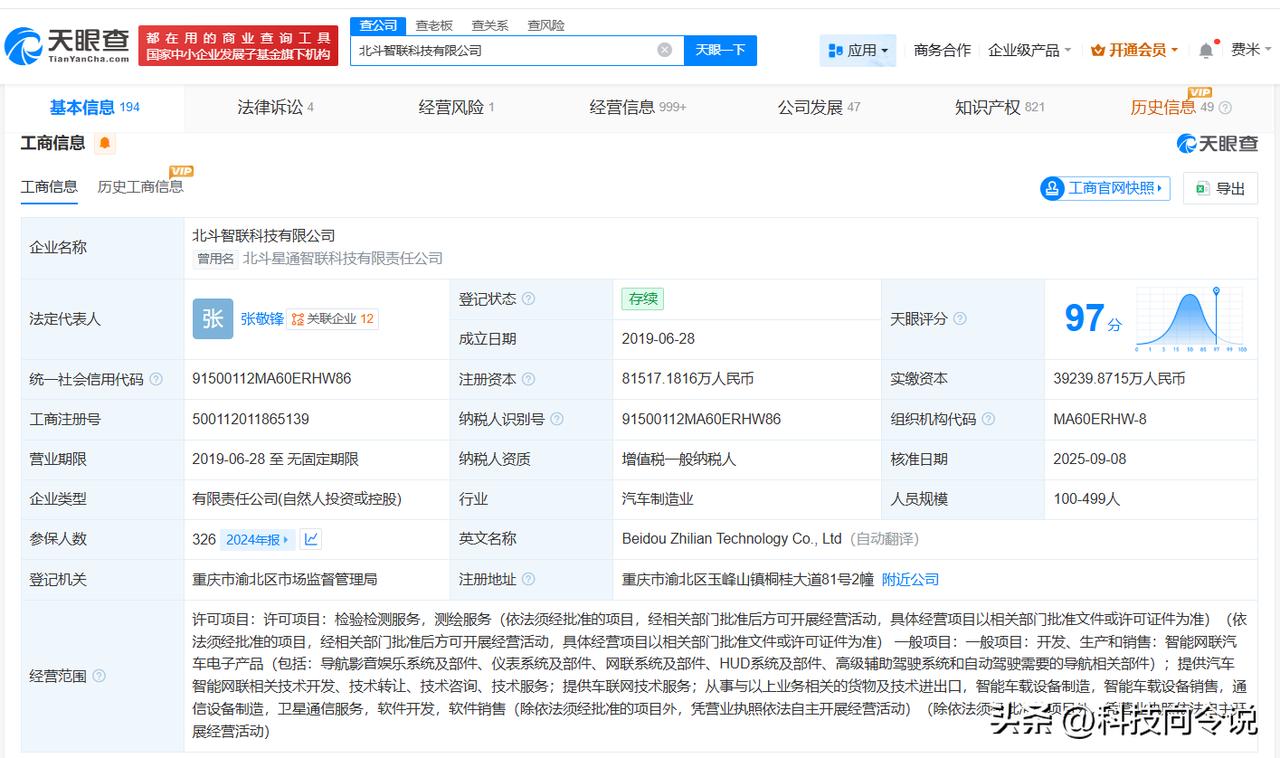
Task: Click the registration authority 重庆市渝北区市场监督管理局
Action: click(285, 579)
